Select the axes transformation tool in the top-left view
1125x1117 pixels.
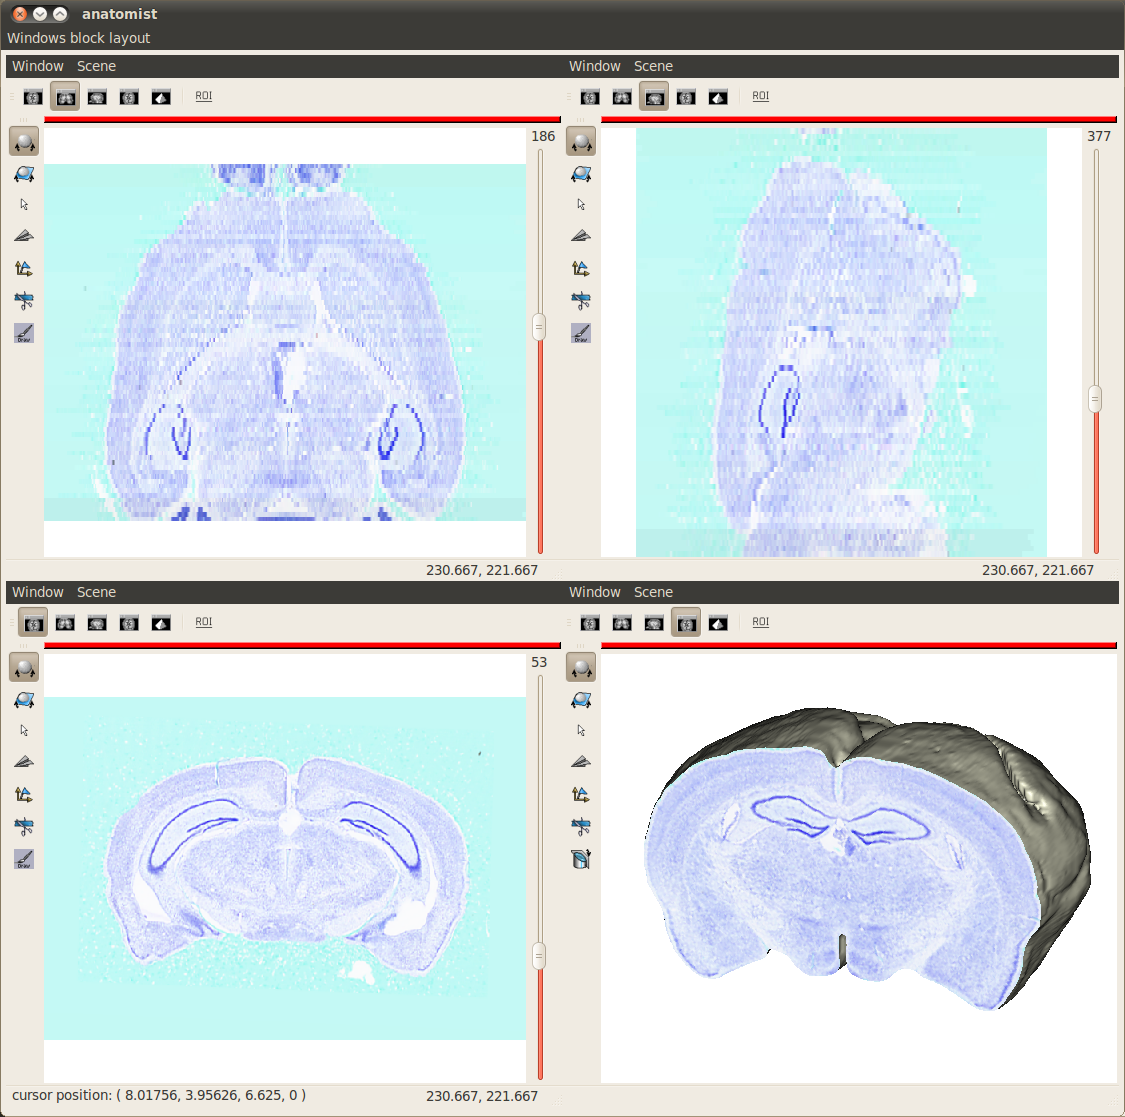click(x=24, y=268)
